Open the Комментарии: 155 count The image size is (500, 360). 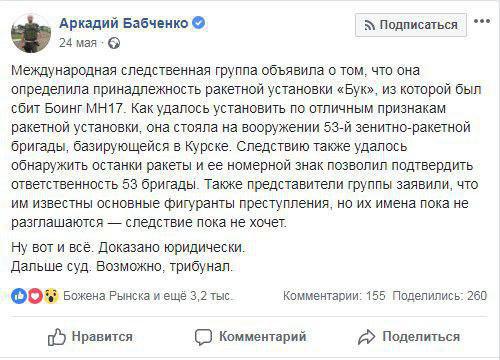point(334,296)
